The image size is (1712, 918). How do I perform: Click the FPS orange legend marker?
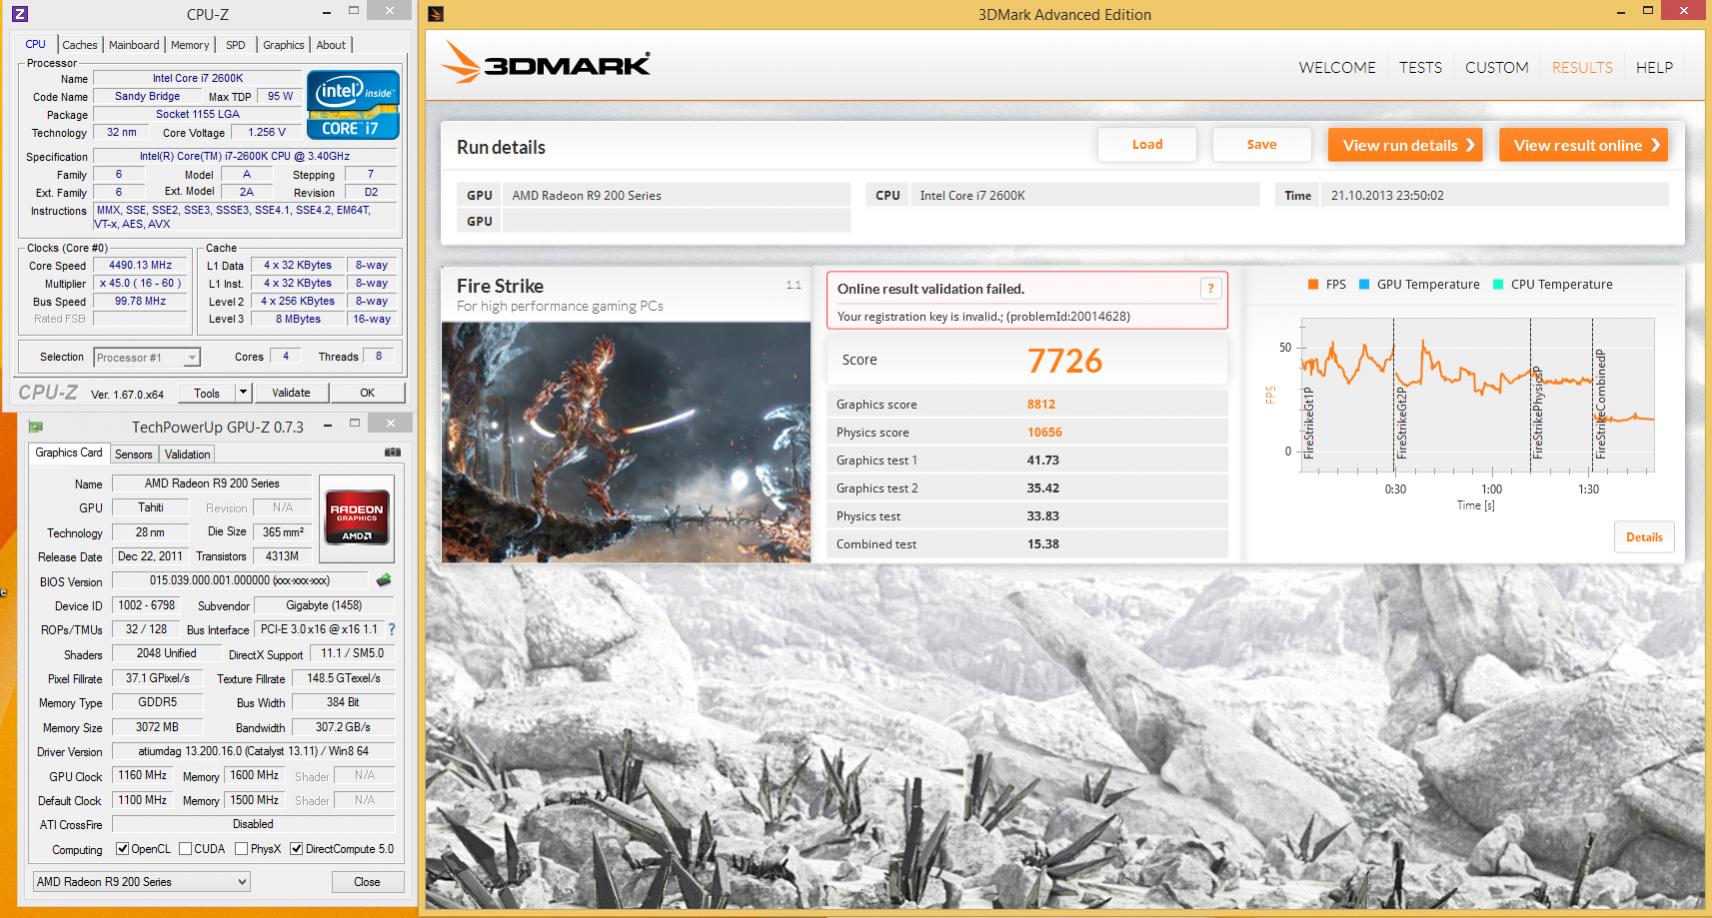[1312, 284]
